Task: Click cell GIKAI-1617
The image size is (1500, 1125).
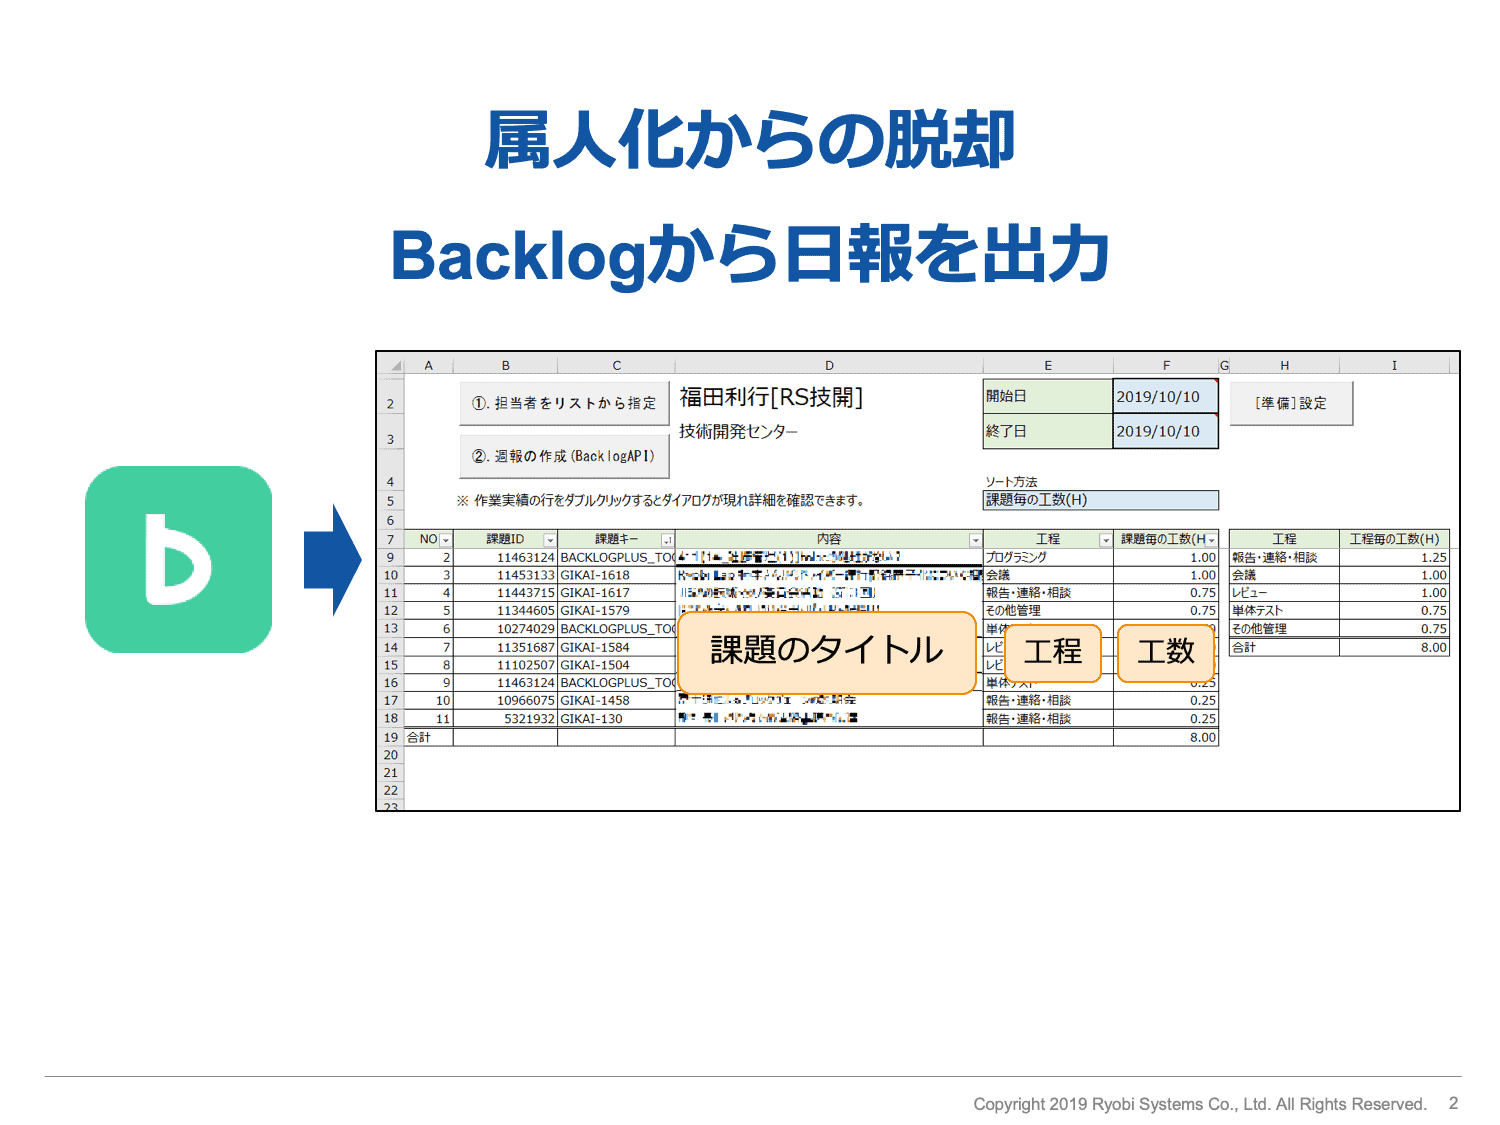Action: pos(616,593)
